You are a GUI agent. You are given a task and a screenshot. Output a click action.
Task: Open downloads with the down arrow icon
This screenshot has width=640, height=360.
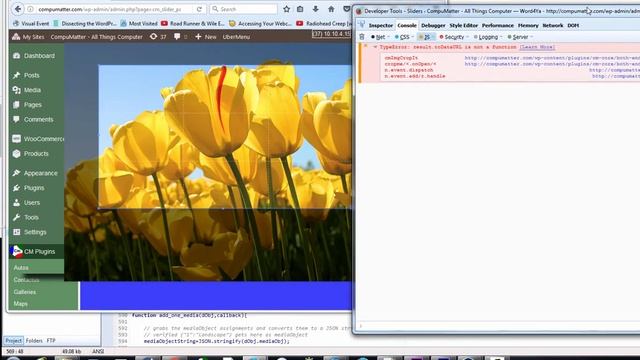coord(316,9)
